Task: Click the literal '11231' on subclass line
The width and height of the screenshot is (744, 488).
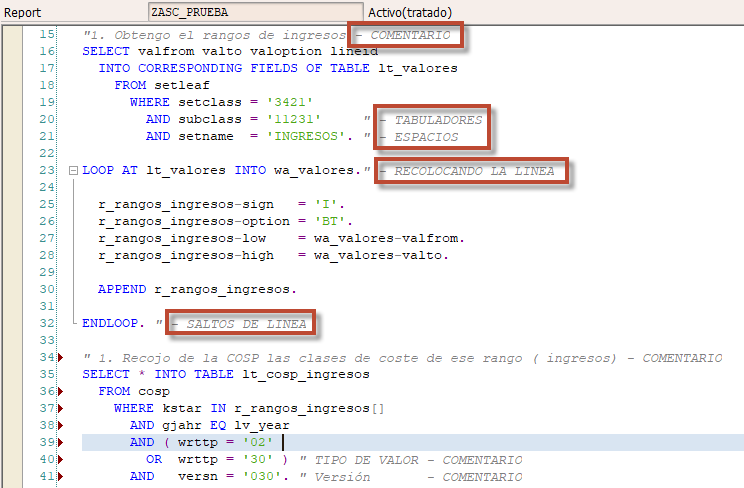Action: pos(293,119)
